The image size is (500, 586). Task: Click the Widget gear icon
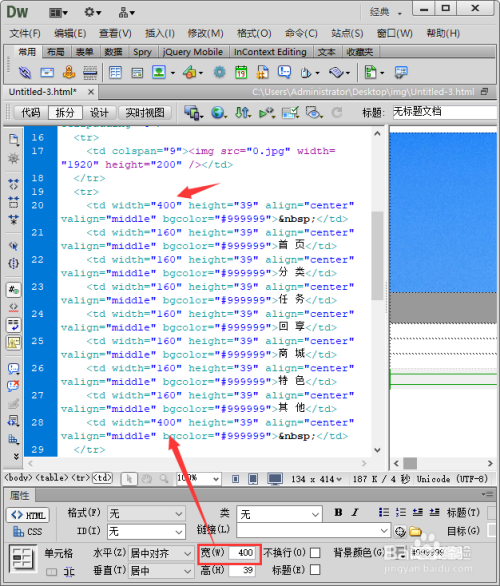219,72
